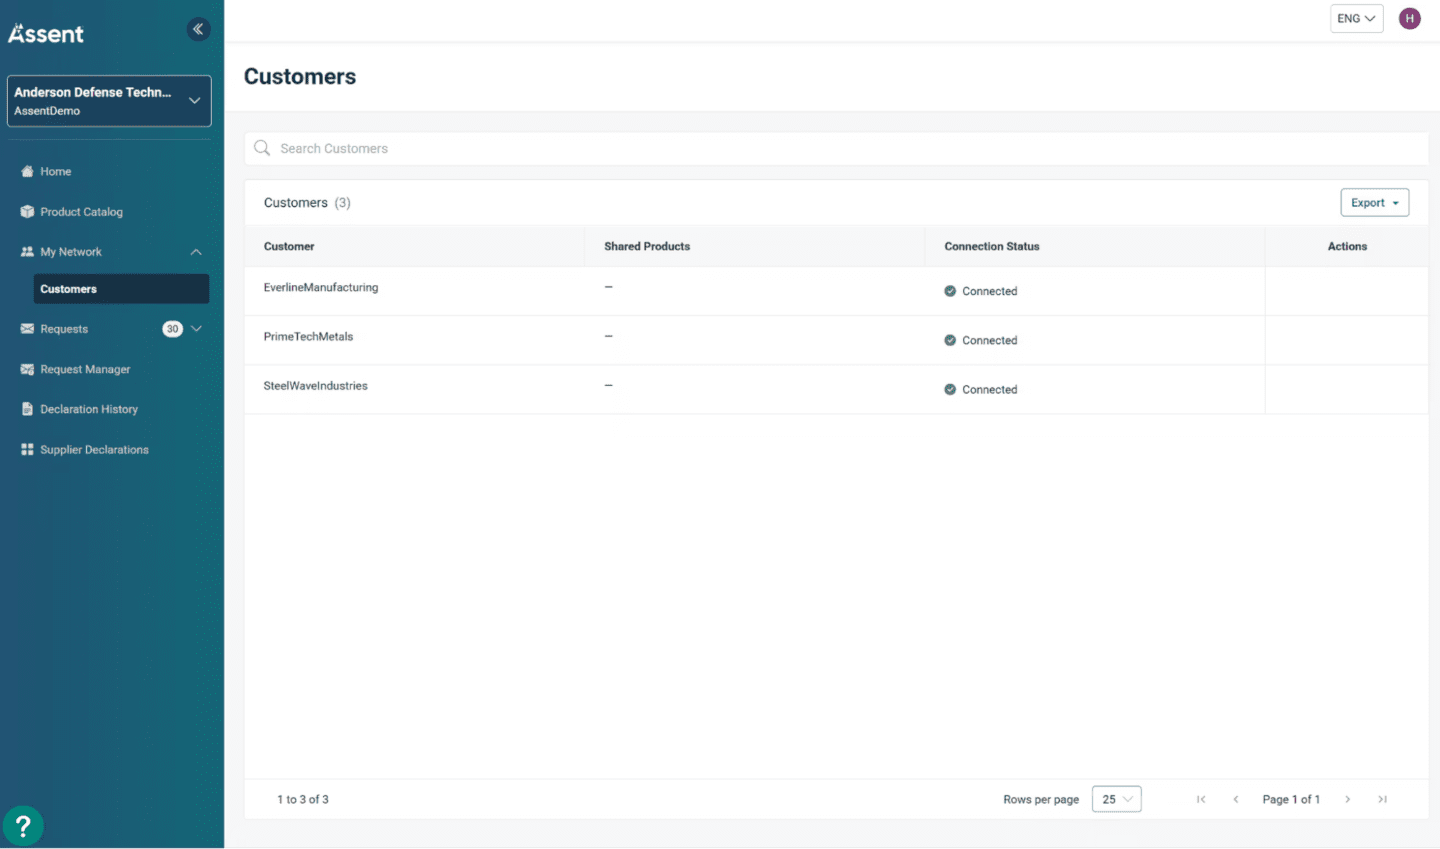
Task: Switch to the Customers sidebar entry
Action: coord(68,288)
